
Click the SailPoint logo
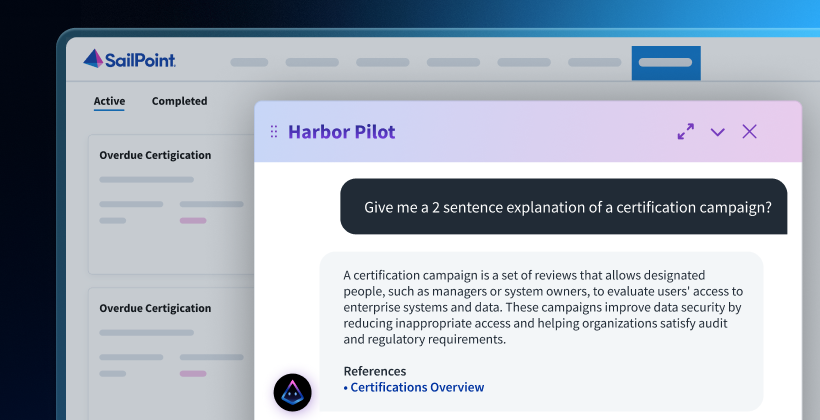[129, 59]
